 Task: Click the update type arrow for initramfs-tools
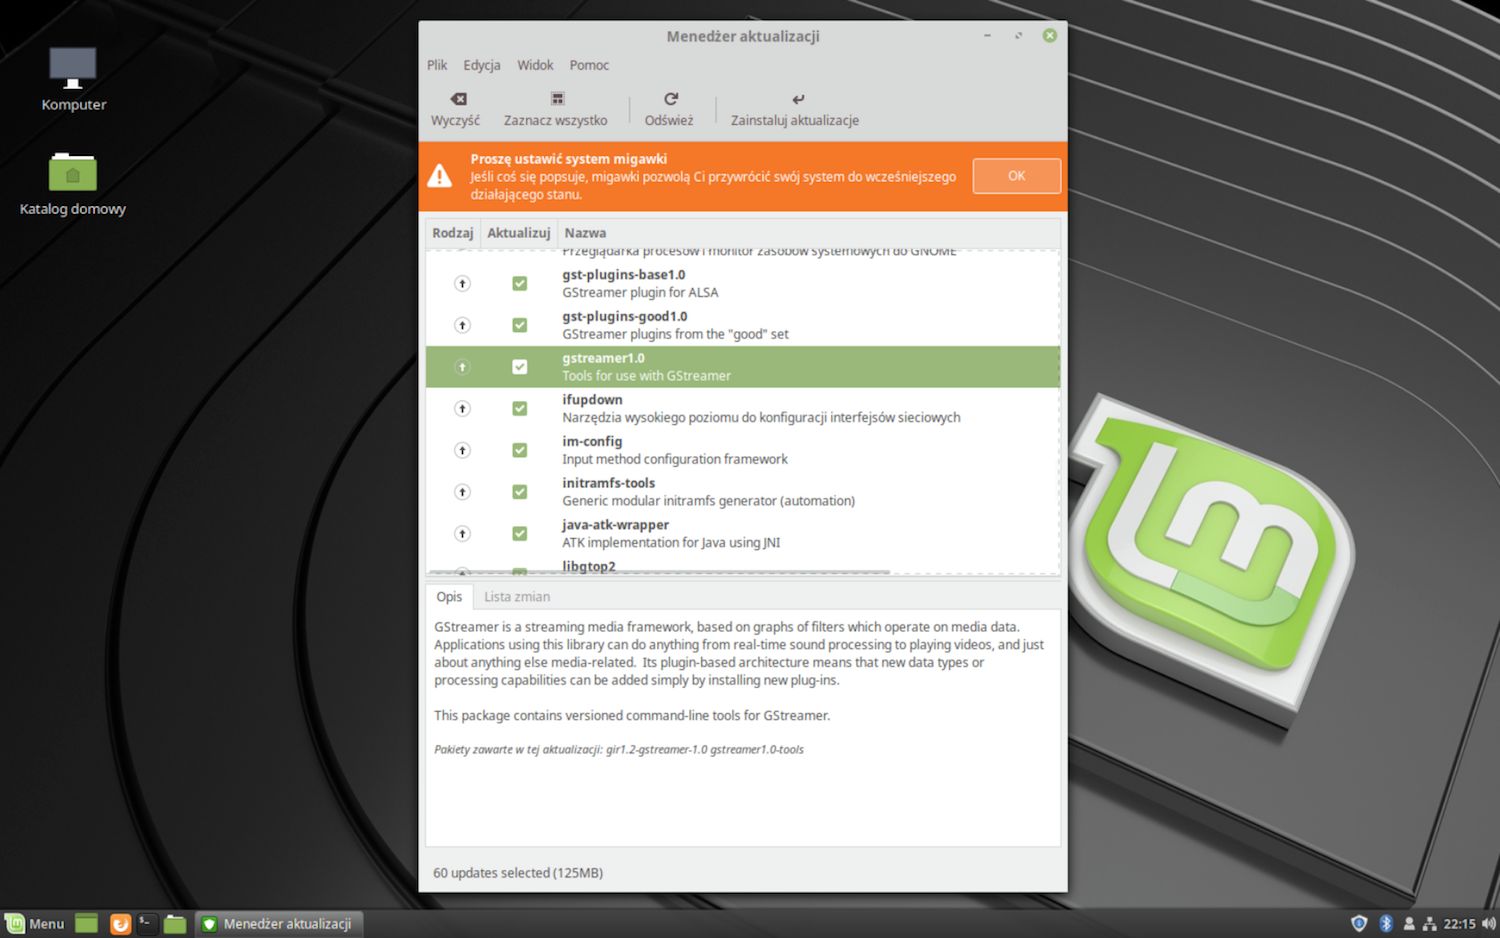[462, 492]
